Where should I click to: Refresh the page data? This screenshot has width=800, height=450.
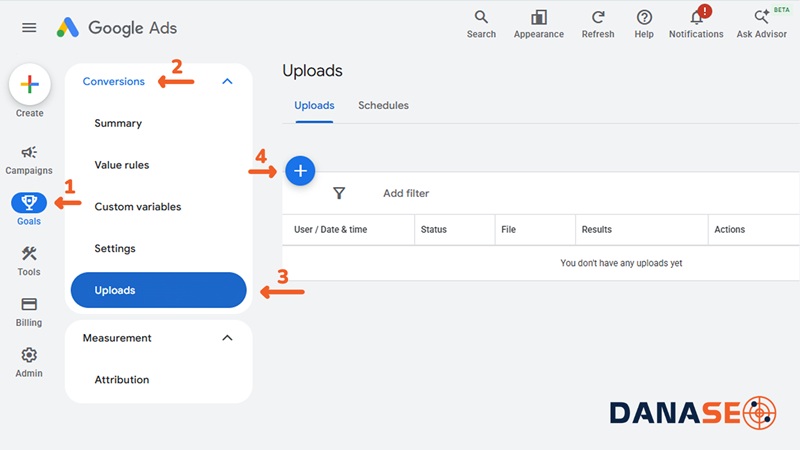click(x=598, y=24)
